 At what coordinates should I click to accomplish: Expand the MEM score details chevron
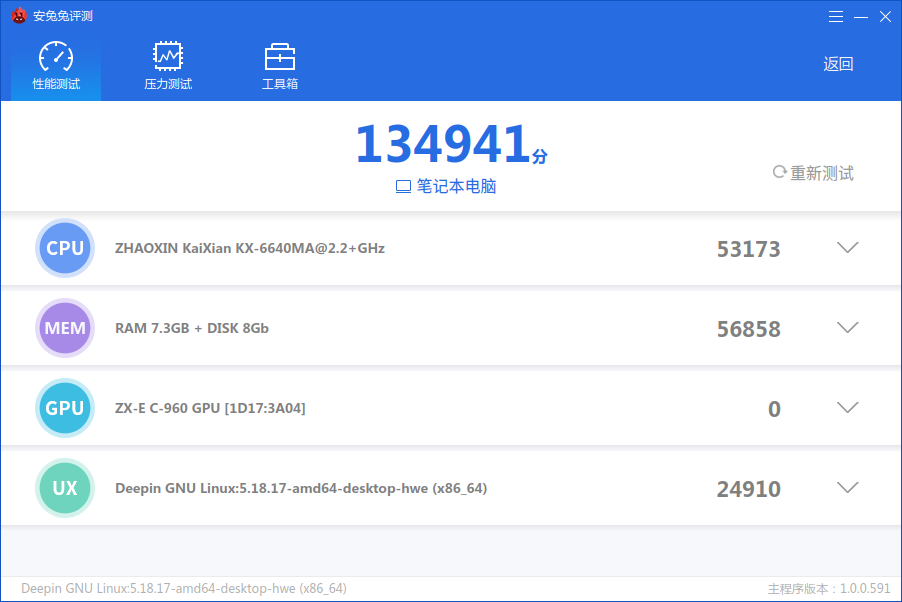click(847, 328)
